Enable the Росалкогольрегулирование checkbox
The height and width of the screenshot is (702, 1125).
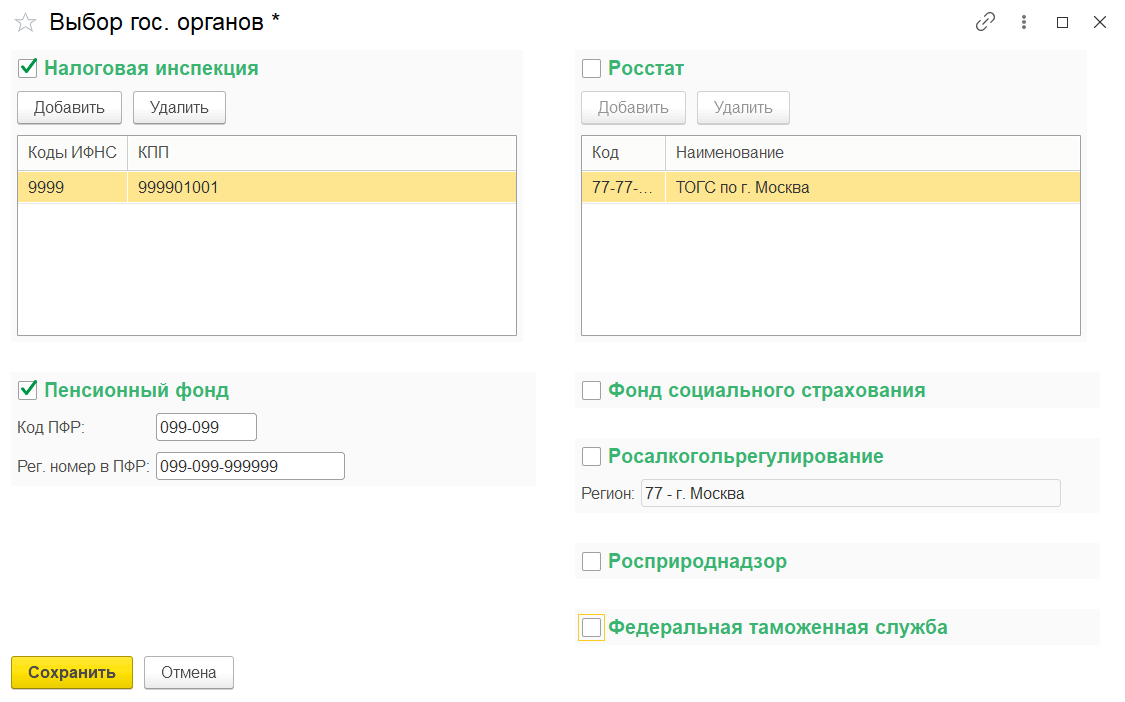(592, 457)
